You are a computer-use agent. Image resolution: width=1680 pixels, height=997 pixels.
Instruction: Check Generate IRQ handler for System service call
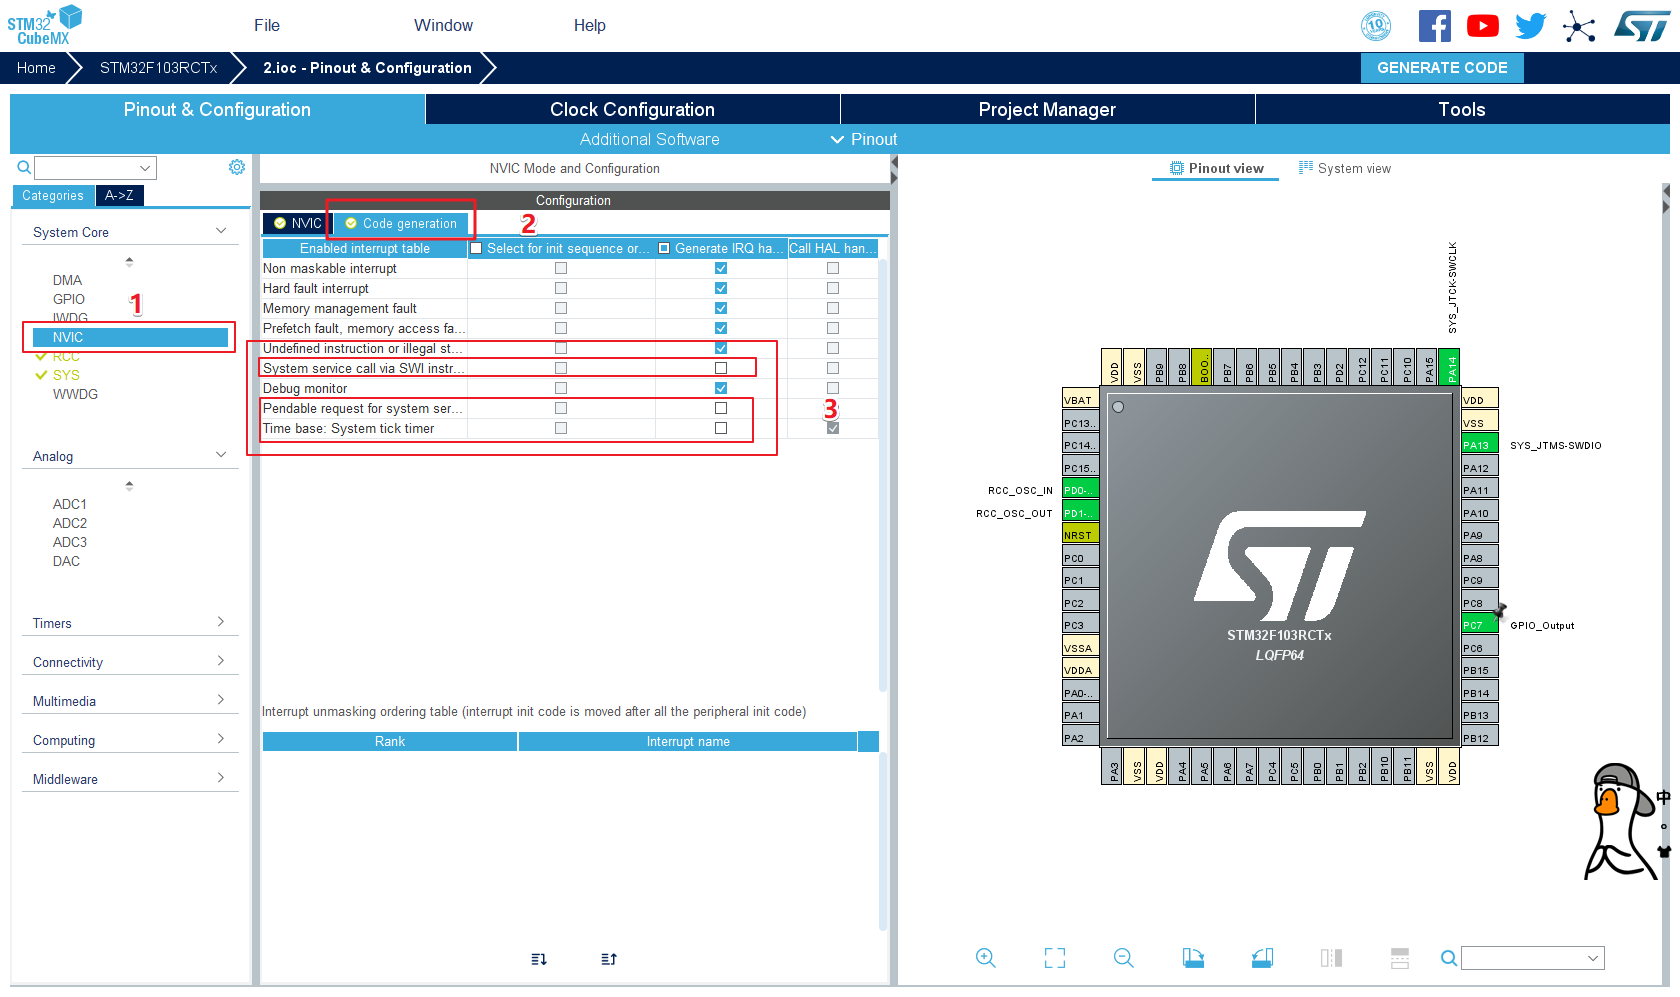721,368
